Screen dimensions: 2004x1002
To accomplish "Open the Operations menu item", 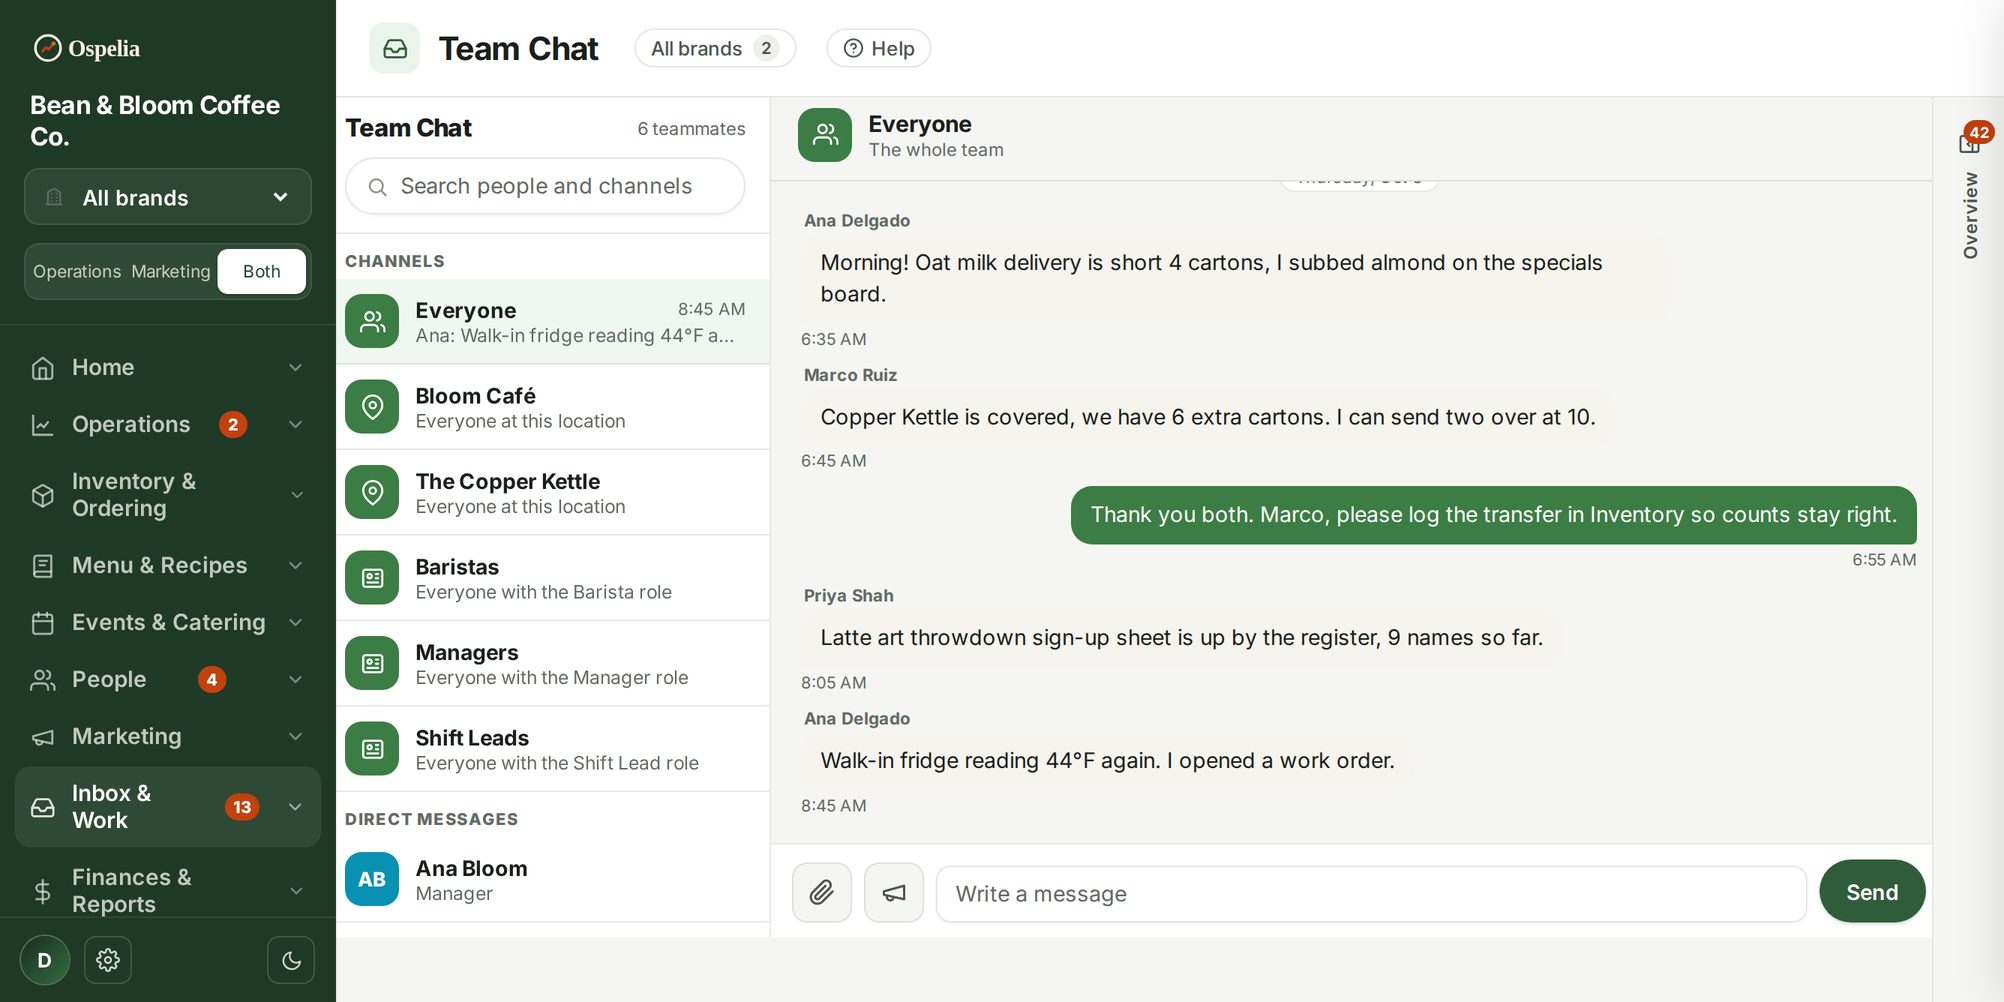I will pos(168,425).
